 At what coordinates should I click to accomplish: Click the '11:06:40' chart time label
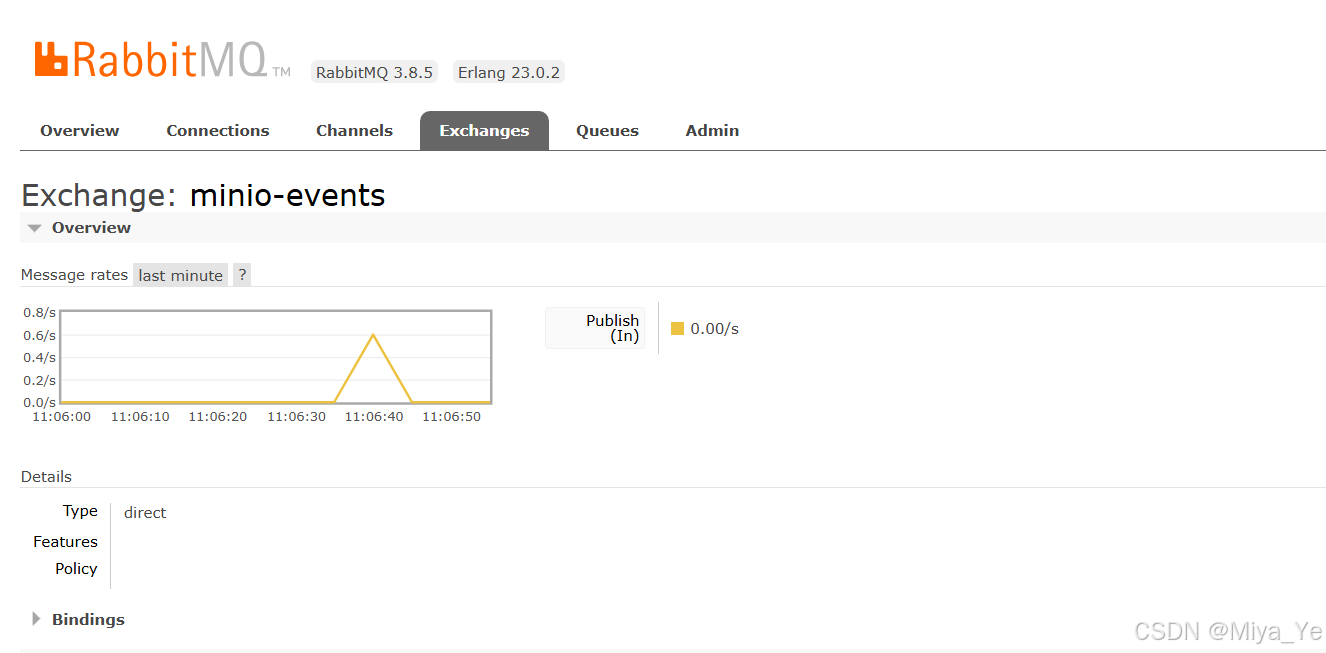coord(374,417)
